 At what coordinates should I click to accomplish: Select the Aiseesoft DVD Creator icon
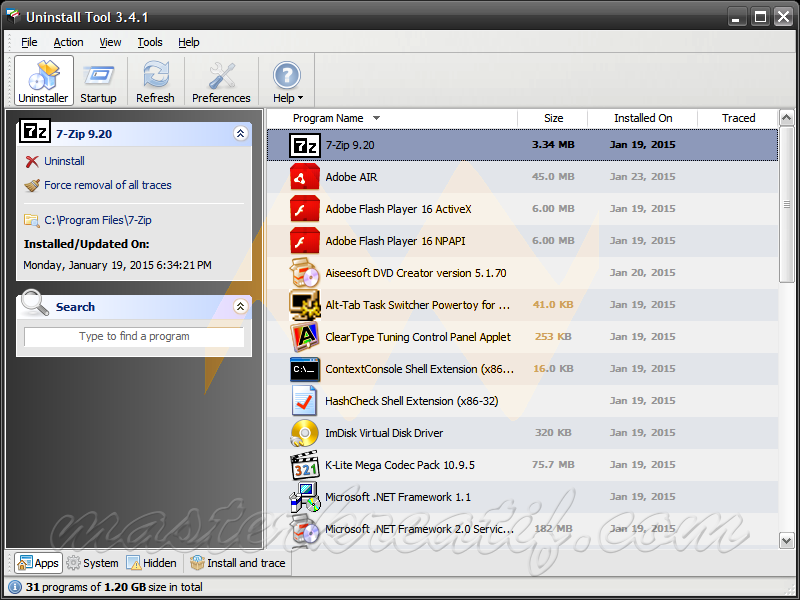(305, 273)
